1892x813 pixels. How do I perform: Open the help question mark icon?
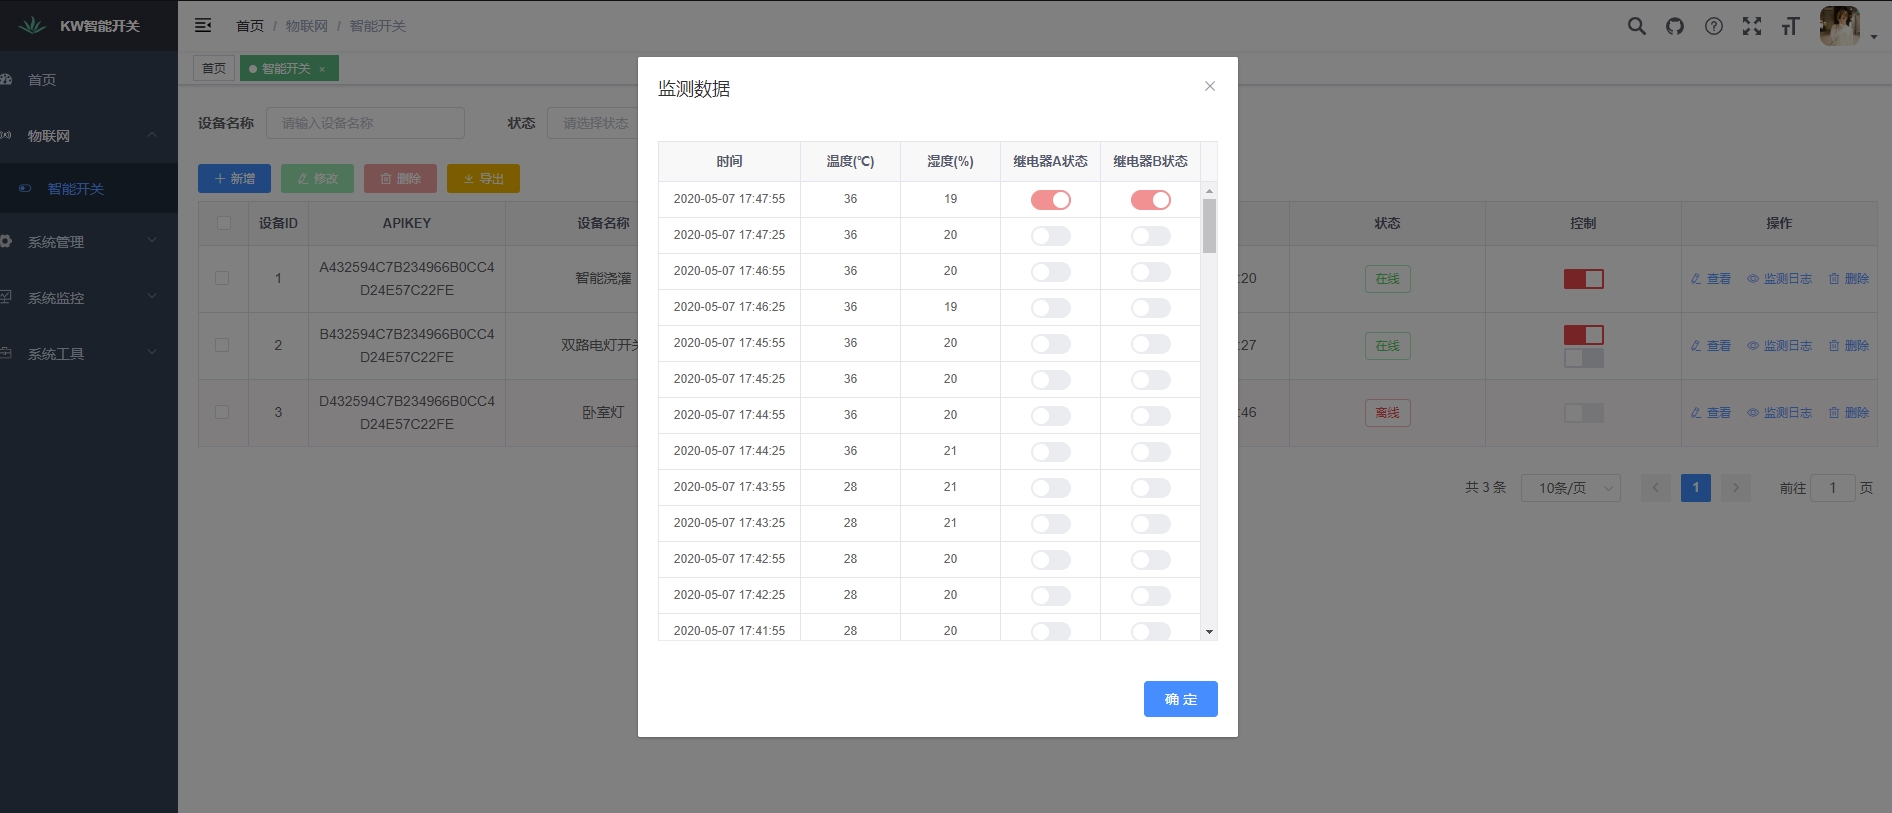(1714, 26)
